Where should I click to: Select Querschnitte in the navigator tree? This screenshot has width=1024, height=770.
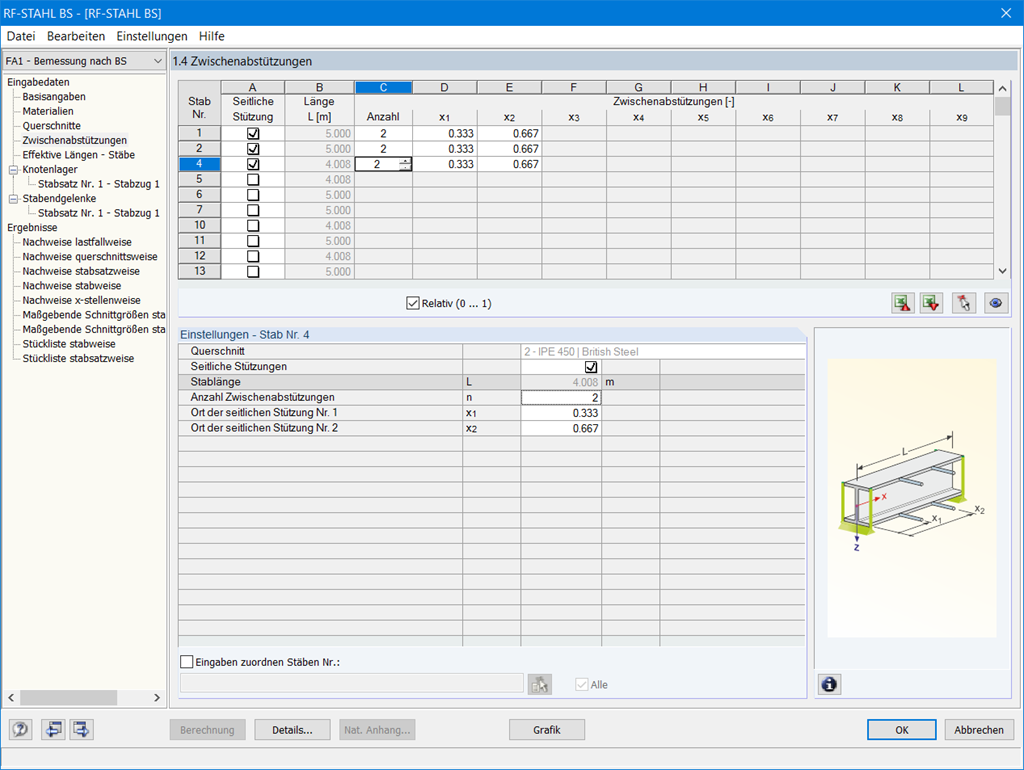click(52, 125)
